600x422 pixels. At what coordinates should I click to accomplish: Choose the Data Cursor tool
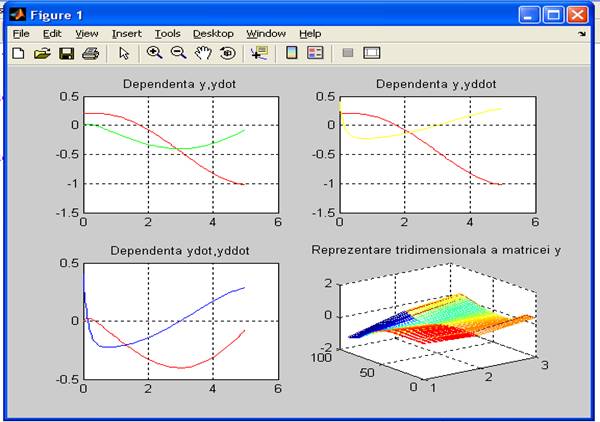pos(259,53)
